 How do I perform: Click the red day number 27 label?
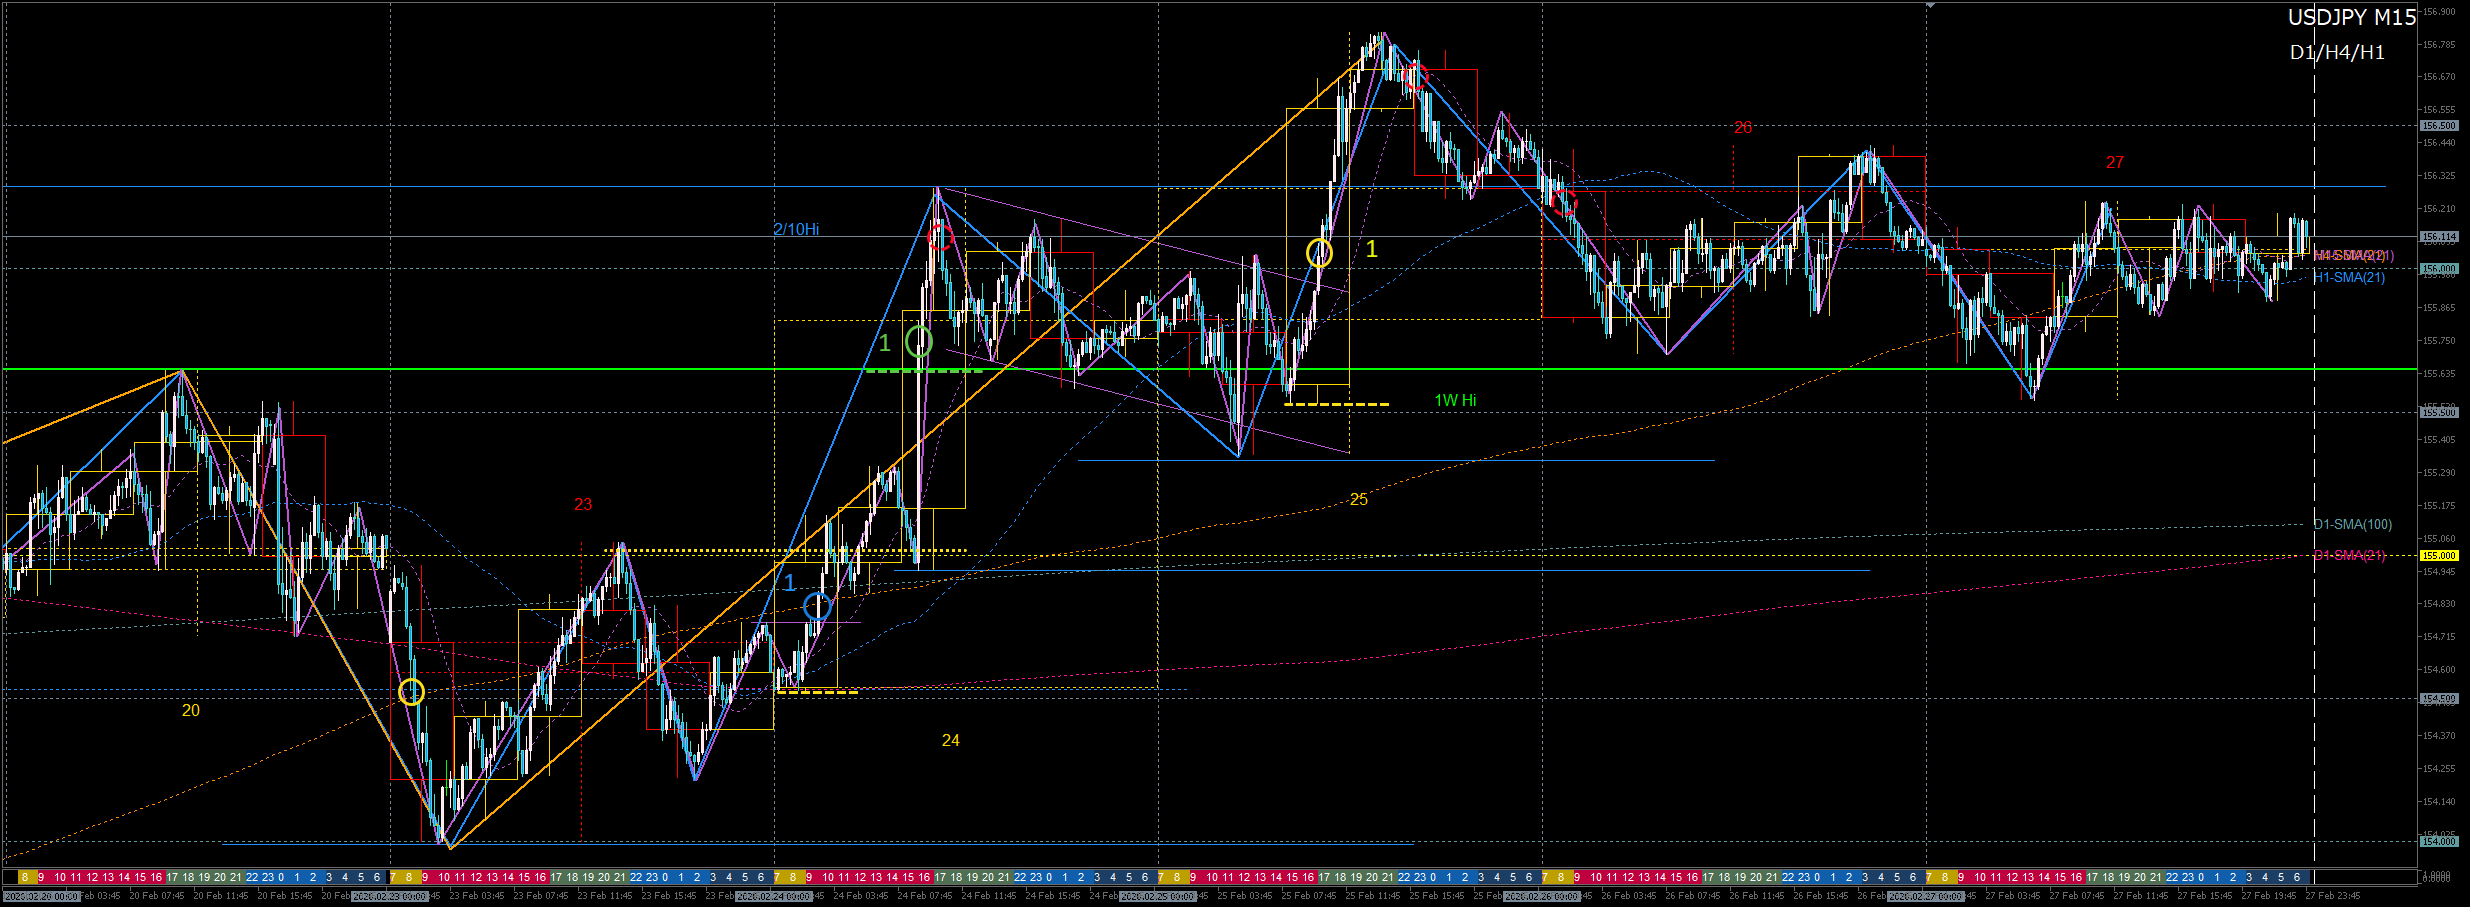coord(2114,162)
